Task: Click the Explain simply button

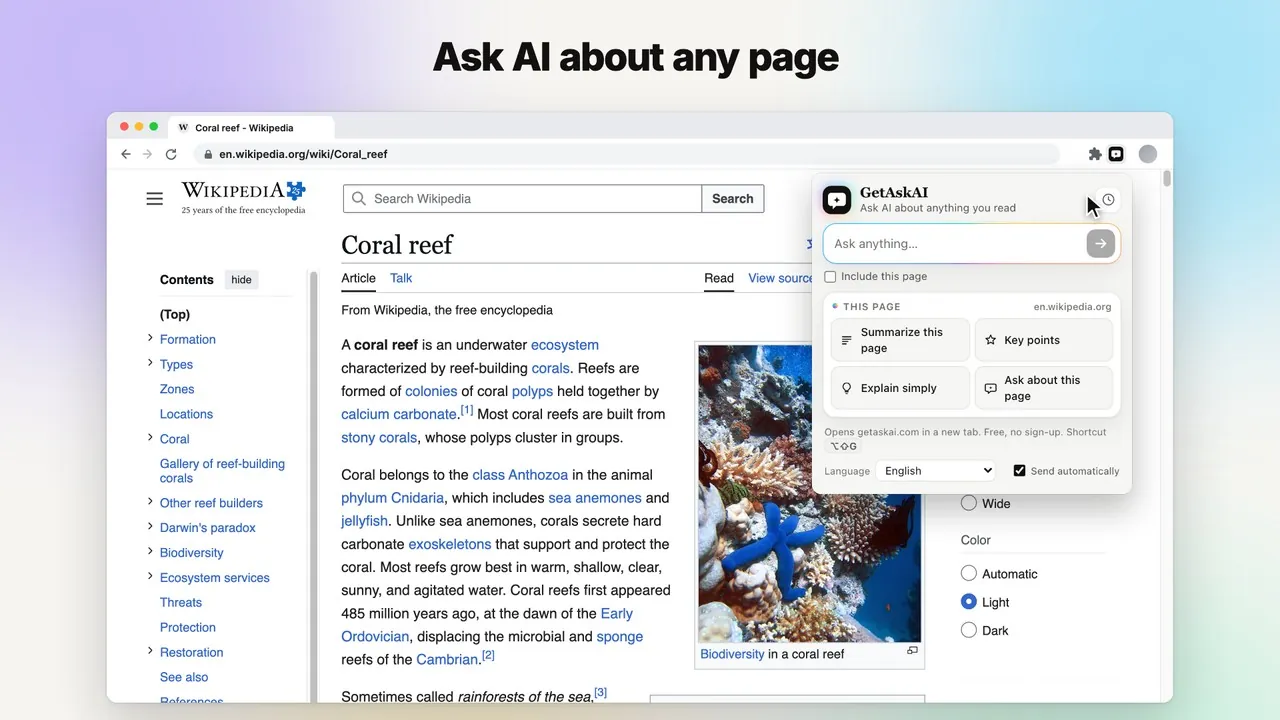Action: 900,388
